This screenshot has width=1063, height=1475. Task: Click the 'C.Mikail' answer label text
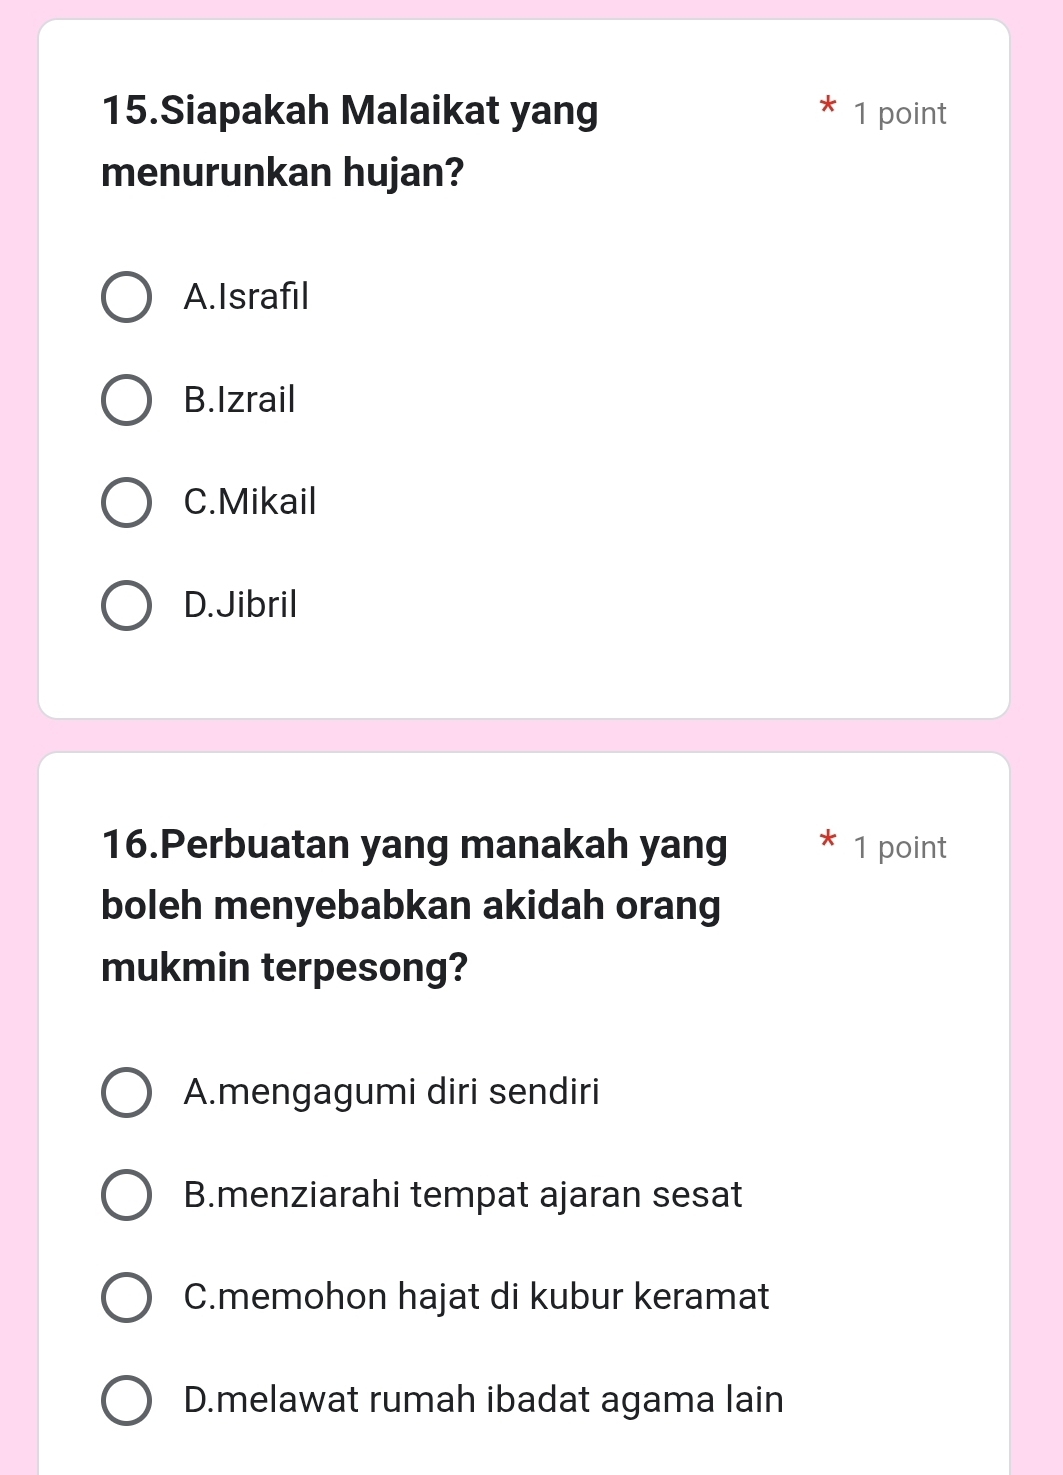tap(250, 502)
